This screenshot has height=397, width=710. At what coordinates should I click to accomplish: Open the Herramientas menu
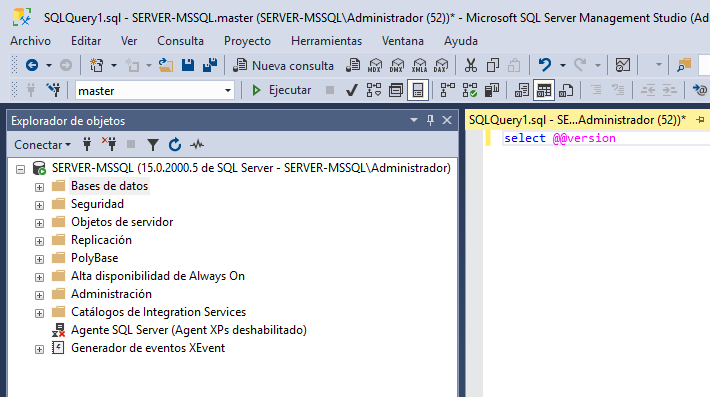coord(326,41)
